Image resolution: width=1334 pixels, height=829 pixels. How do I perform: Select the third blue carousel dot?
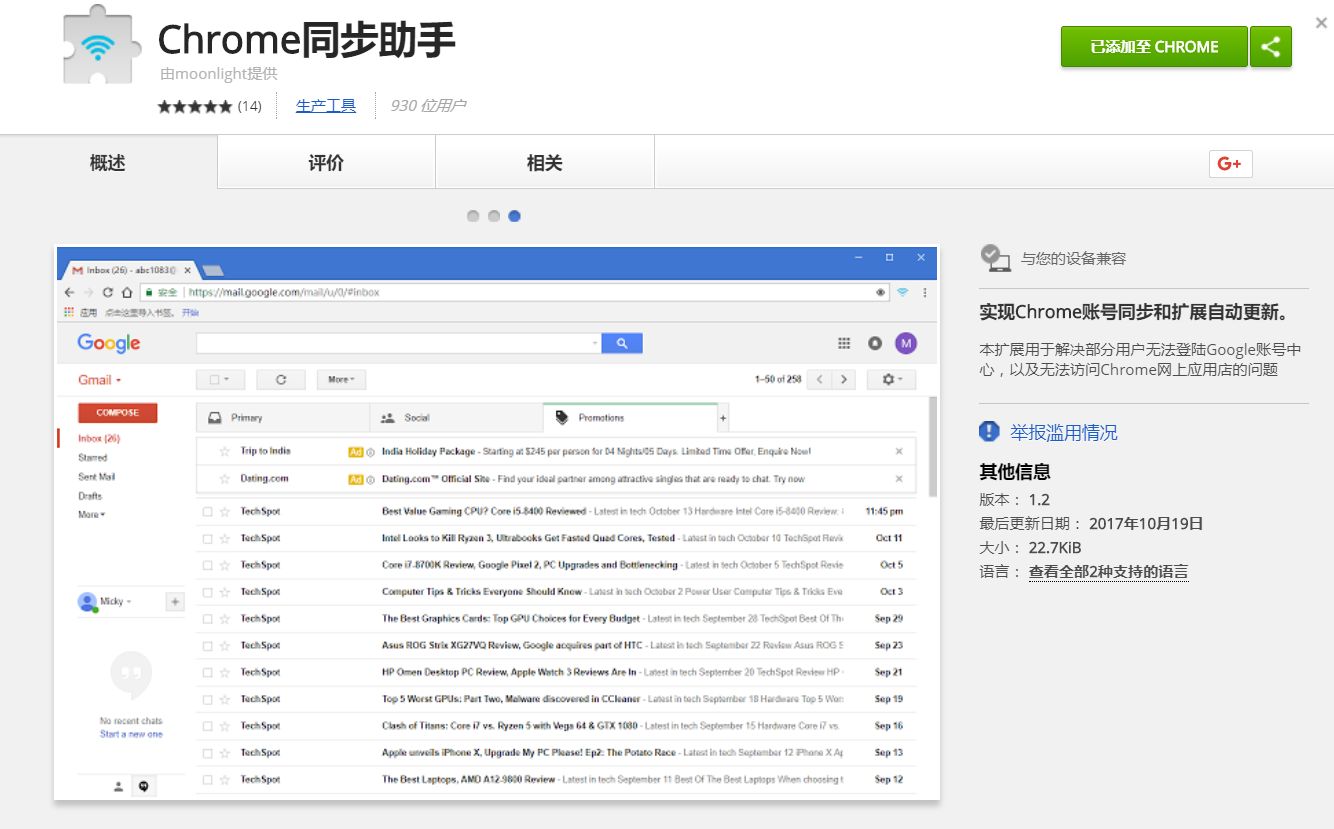tap(514, 216)
